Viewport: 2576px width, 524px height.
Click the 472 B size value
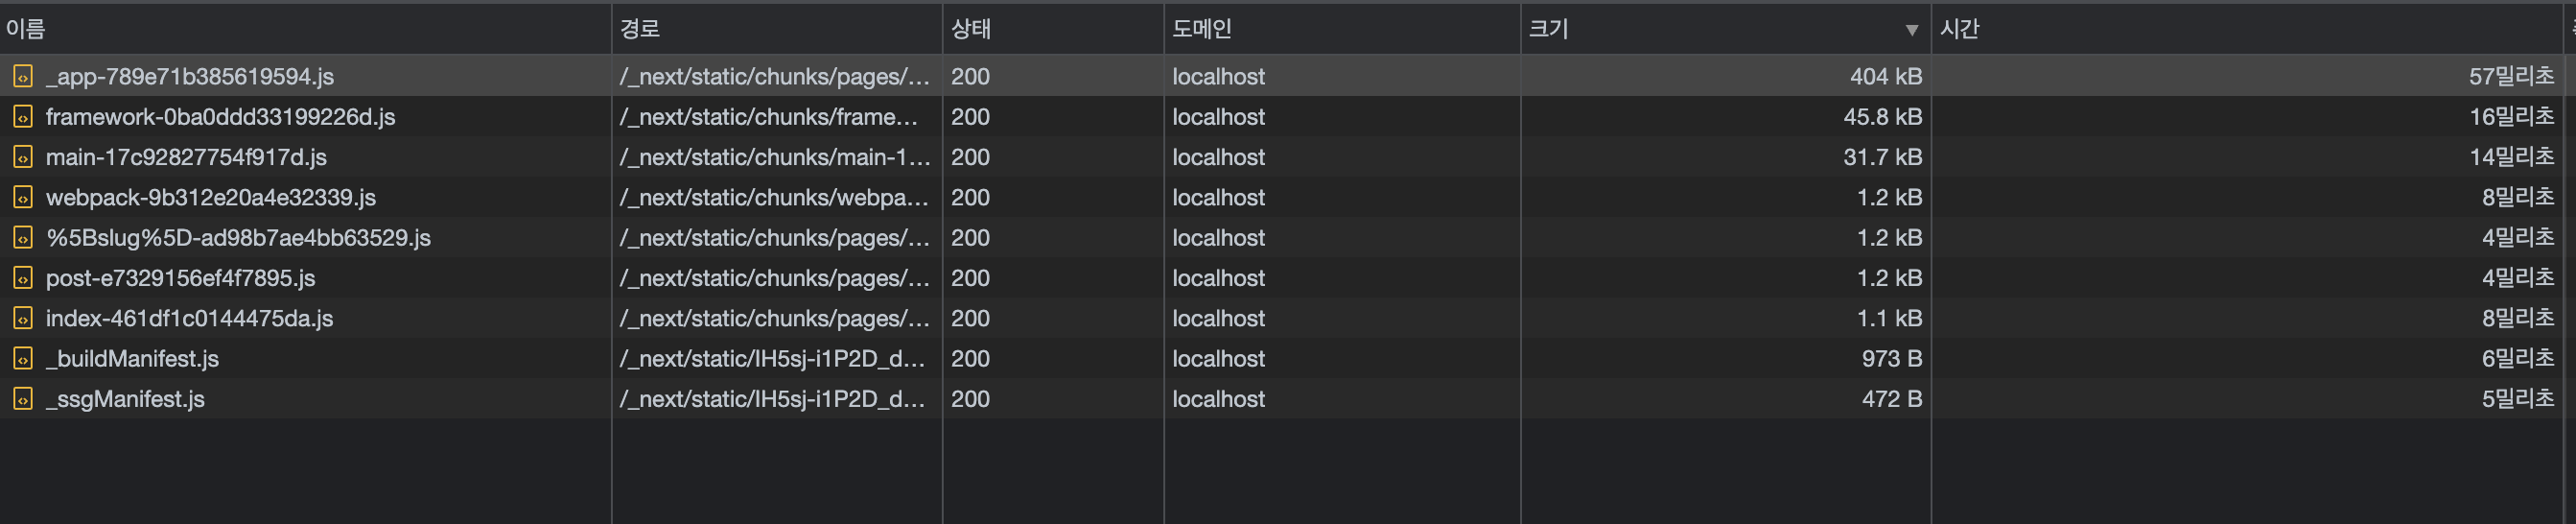[1892, 399]
